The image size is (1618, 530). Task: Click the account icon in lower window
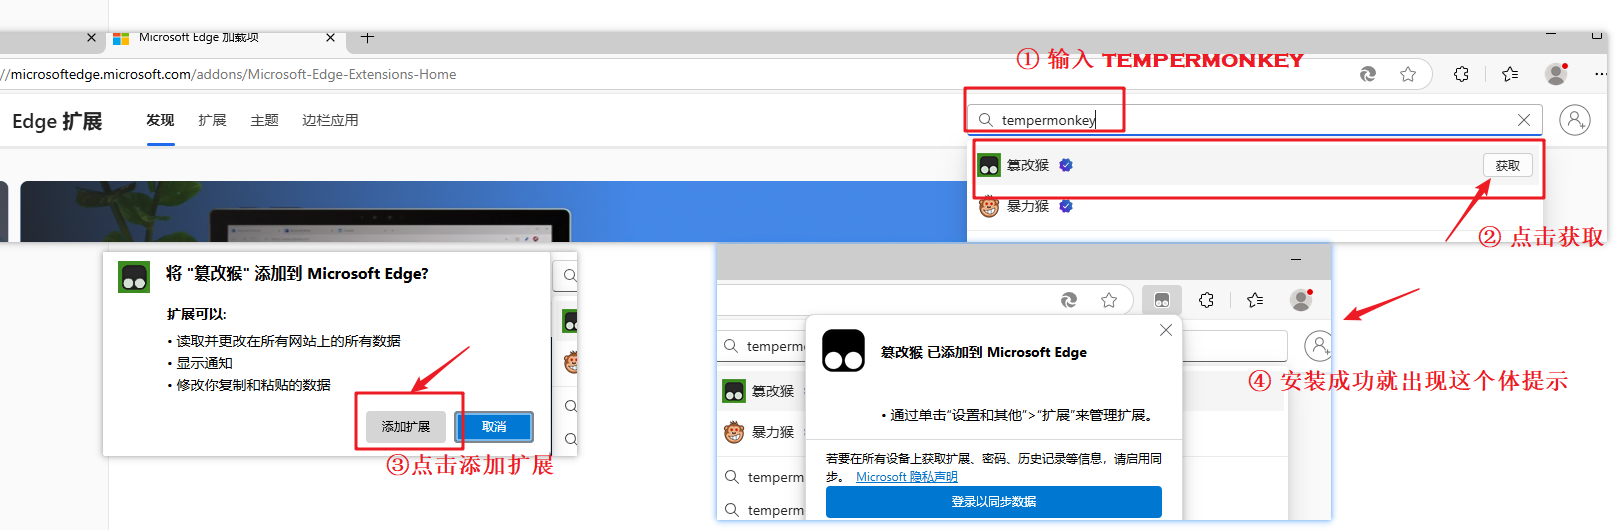pyautogui.click(x=1319, y=346)
